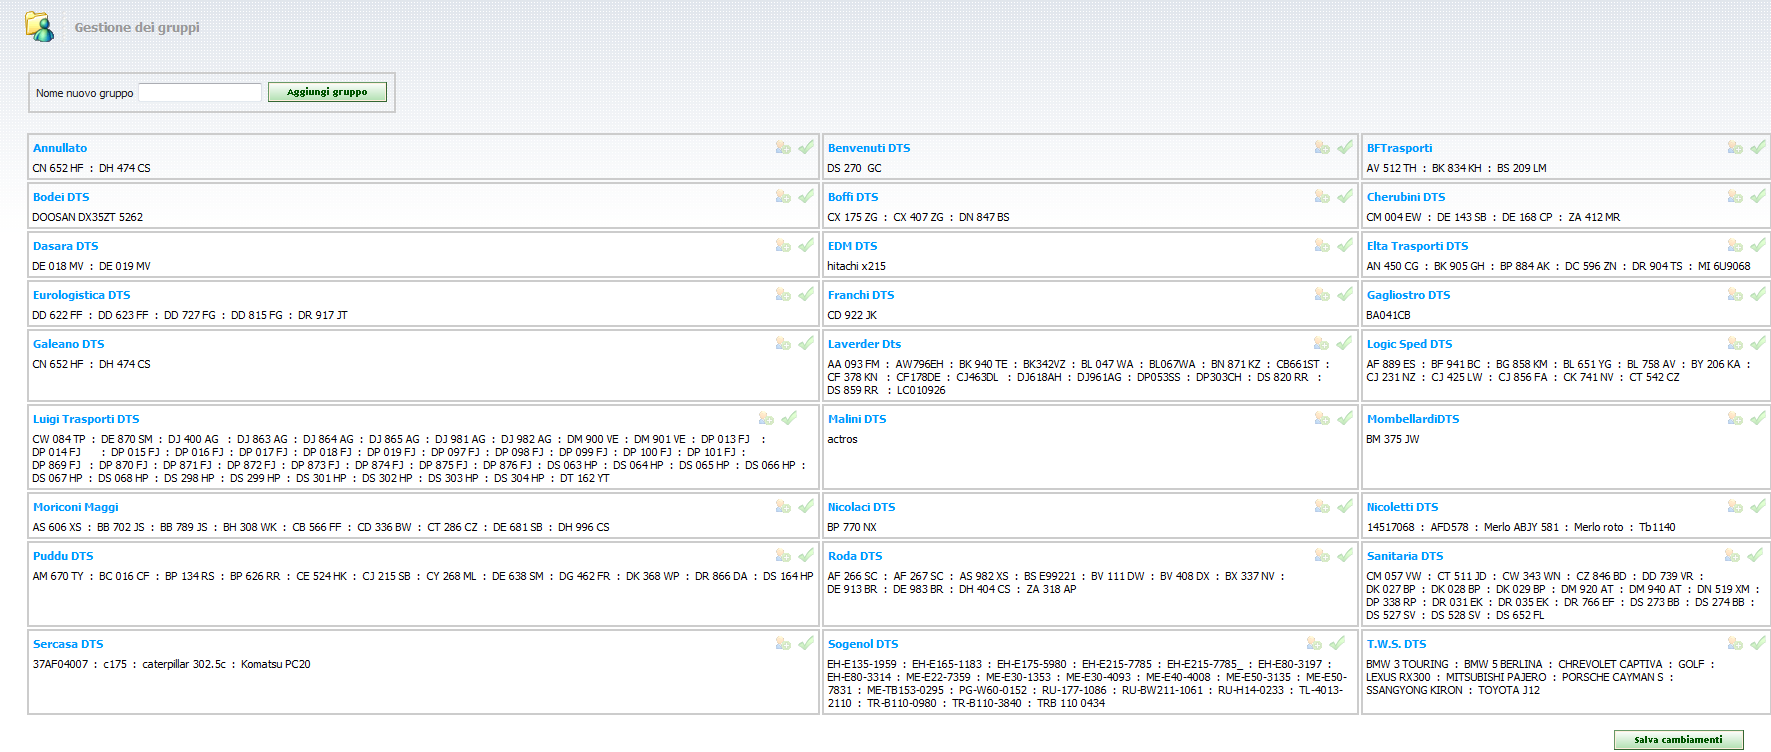Add user icon for Benvenuti DTS group

point(1322,147)
